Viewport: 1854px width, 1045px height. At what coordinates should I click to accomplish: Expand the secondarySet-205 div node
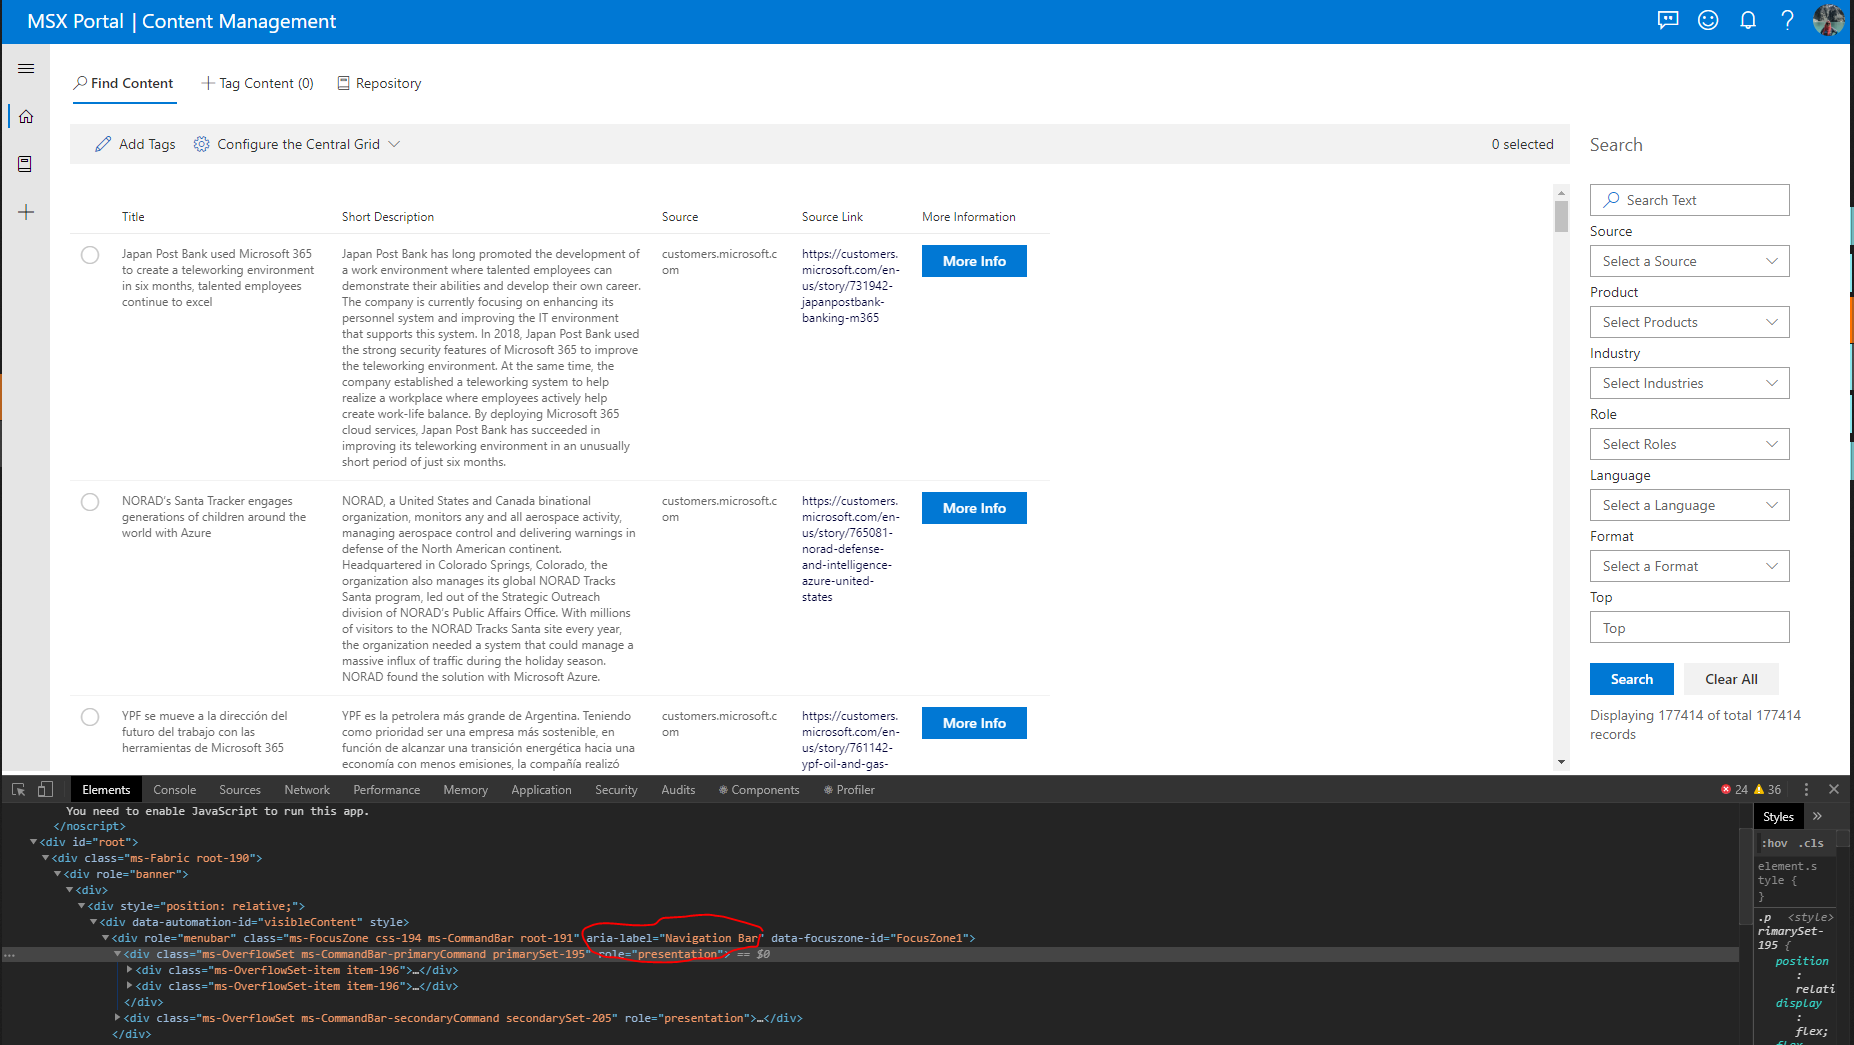[x=117, y=1018]
